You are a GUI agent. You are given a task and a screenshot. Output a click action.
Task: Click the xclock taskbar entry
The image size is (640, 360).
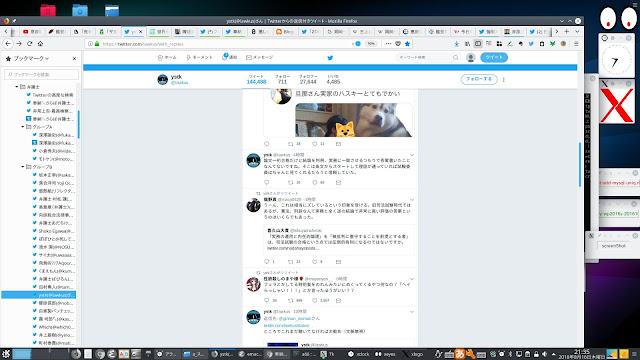click(x=359, y=354)
